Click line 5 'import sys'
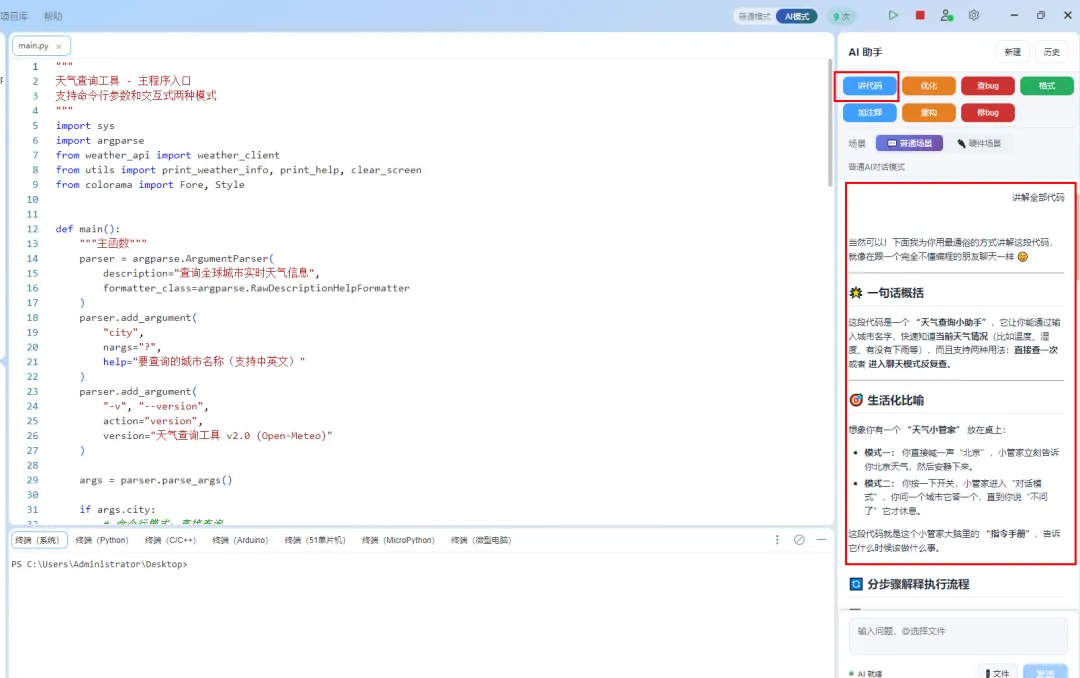 (x=85, y=125)
